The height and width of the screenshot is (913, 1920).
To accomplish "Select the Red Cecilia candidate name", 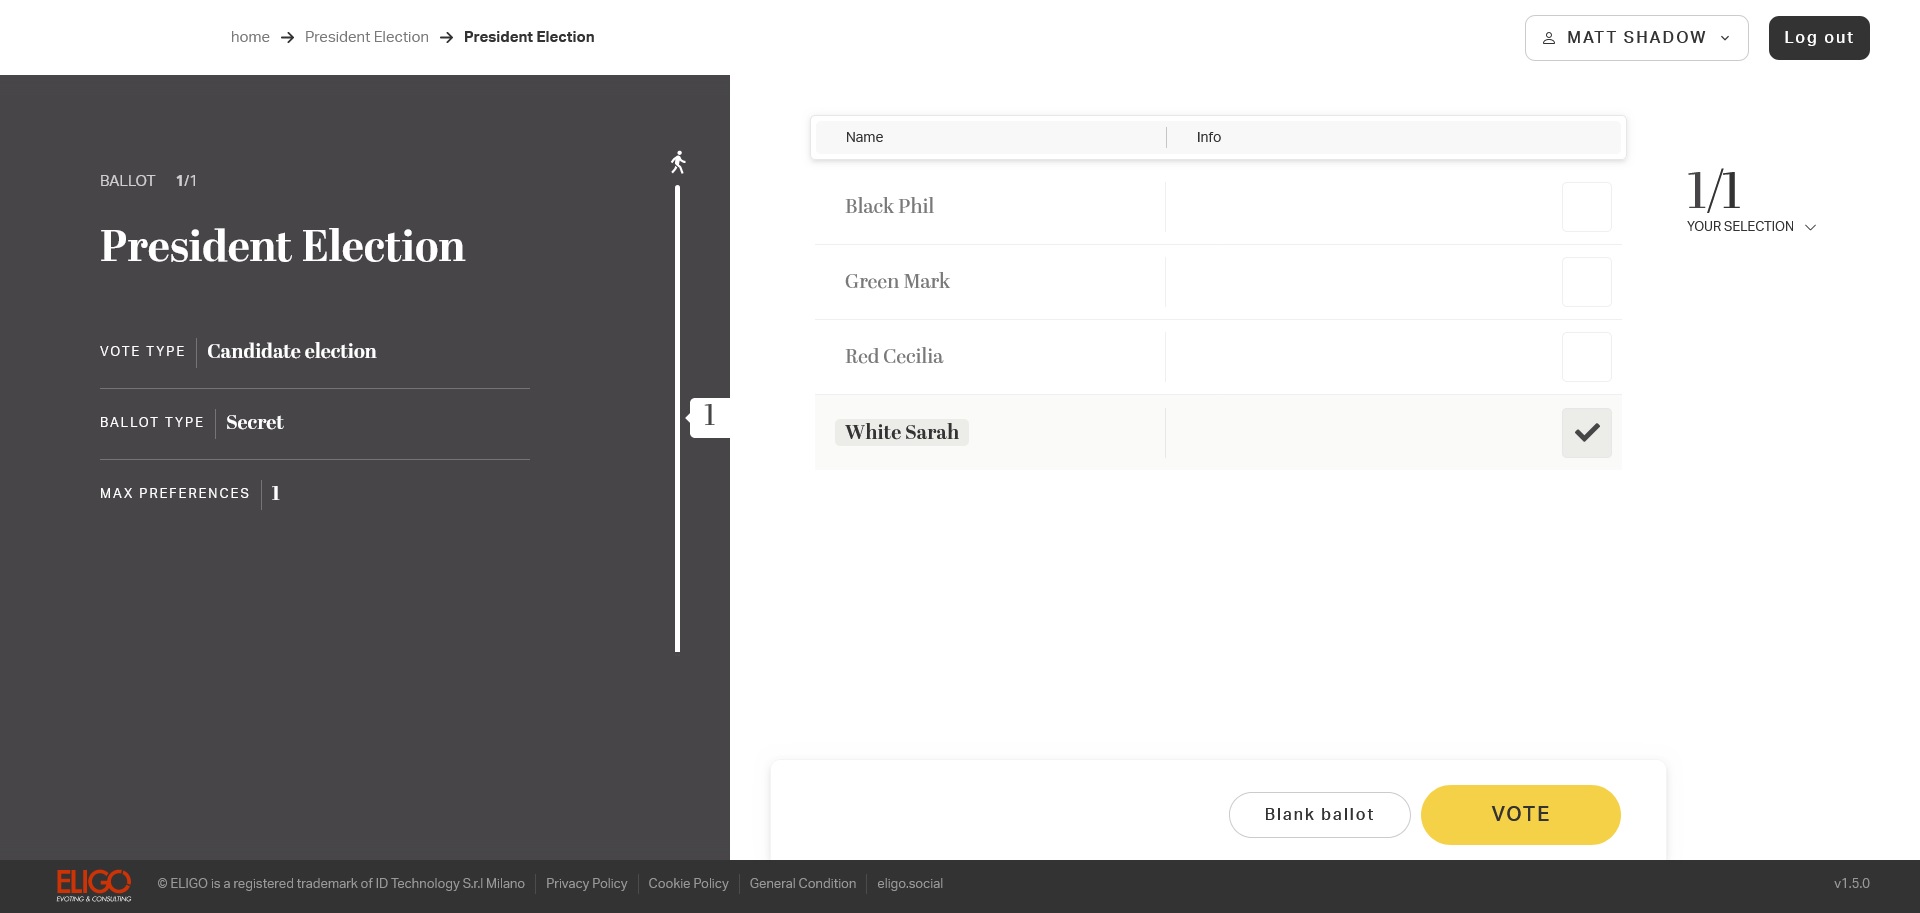I will (894, 356).
